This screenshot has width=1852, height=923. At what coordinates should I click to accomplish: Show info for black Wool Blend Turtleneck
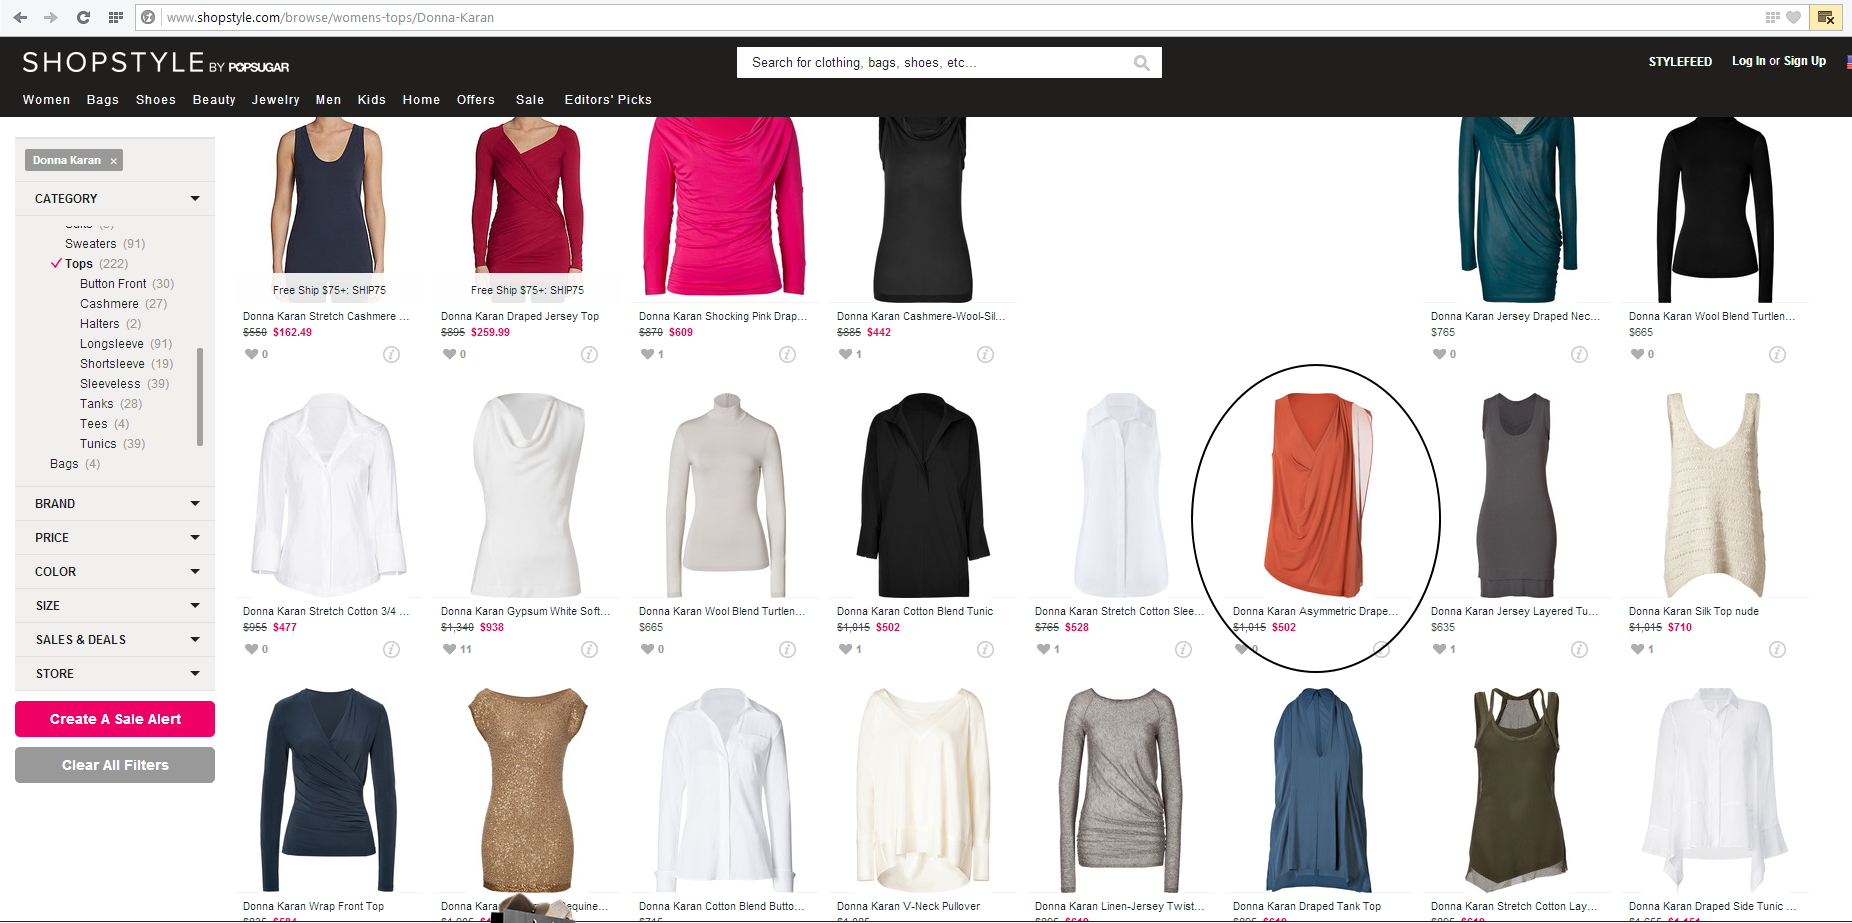(1777, 354)
